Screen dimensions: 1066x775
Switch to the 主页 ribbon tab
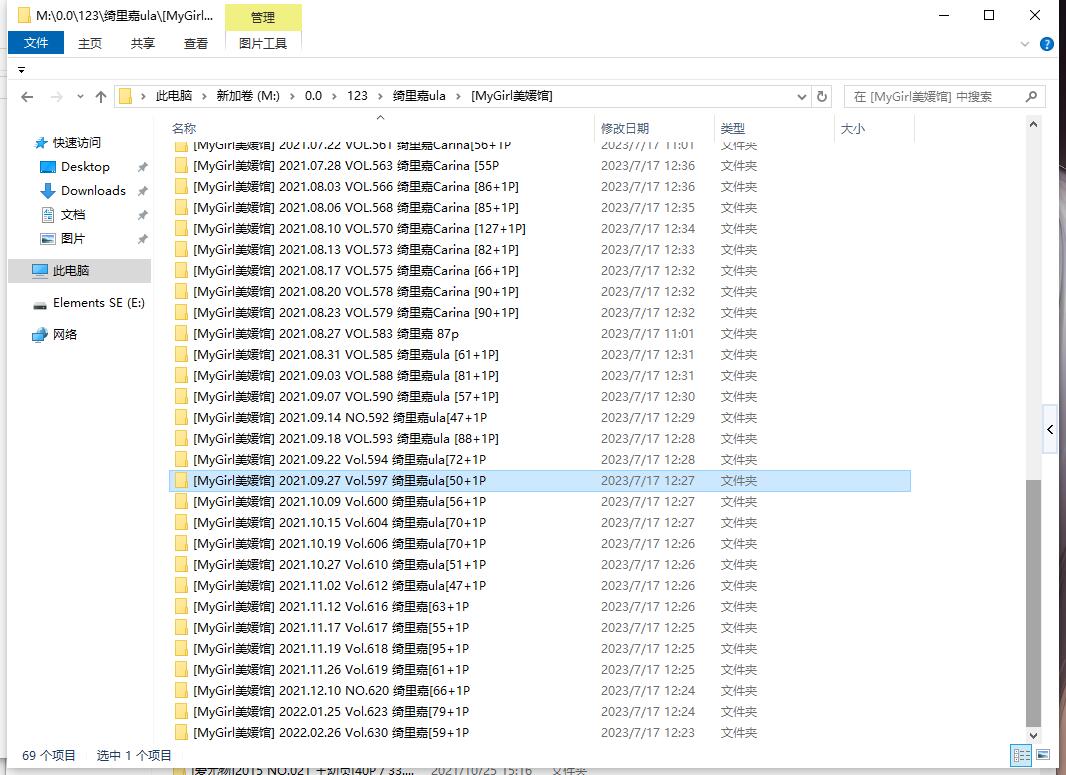pyautogui.click(x=90, y=44)
